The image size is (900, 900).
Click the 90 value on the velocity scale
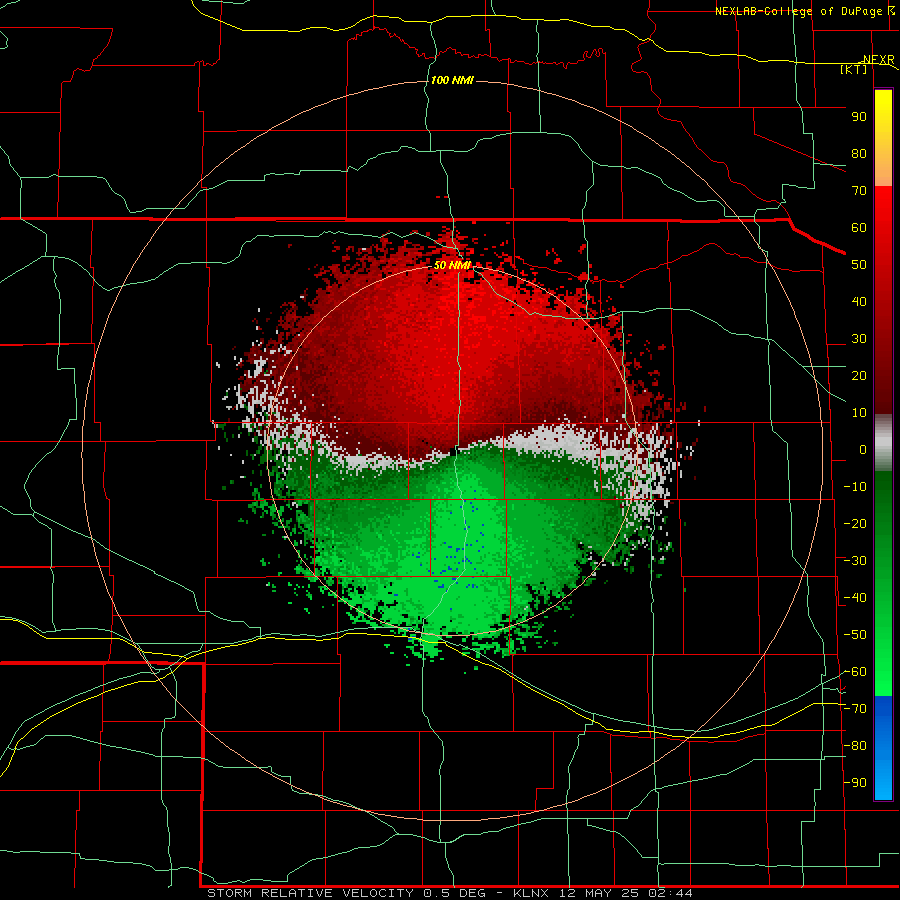click(859, 117)
